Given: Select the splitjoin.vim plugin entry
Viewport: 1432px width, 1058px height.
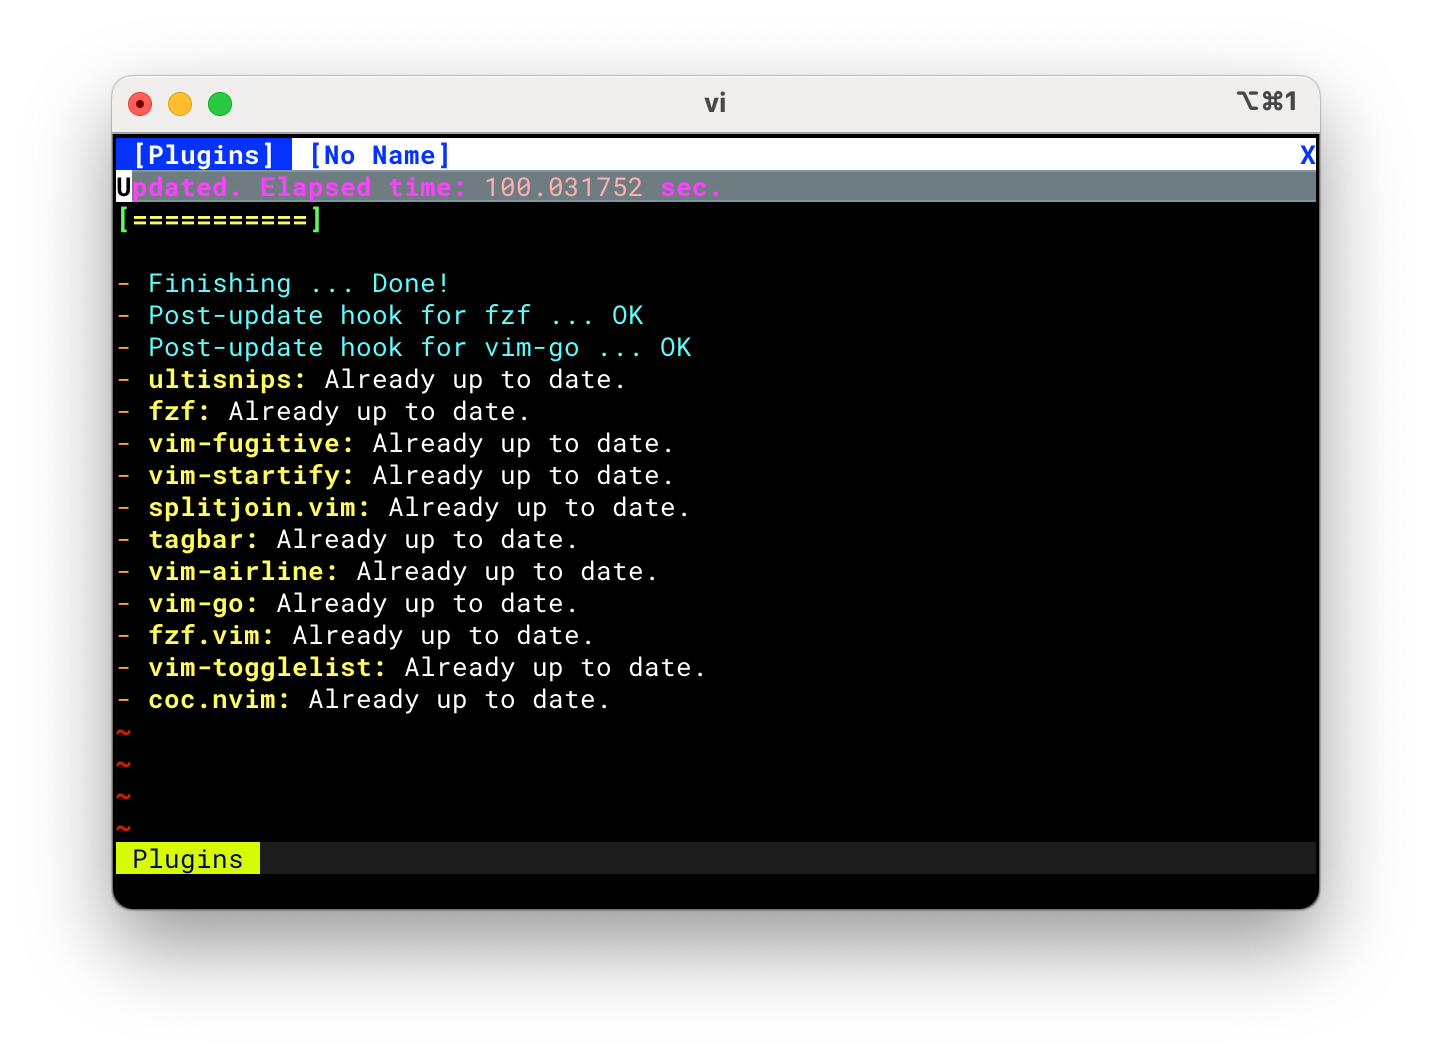Looking at the screenshot, I should (x=404, y=507).
